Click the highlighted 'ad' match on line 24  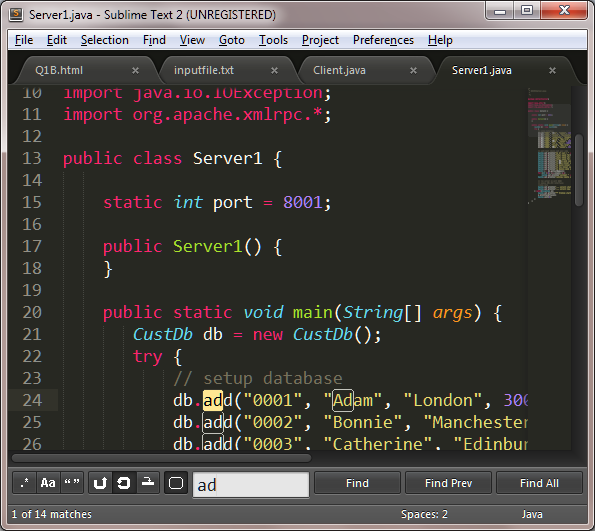tap(212, 400)
